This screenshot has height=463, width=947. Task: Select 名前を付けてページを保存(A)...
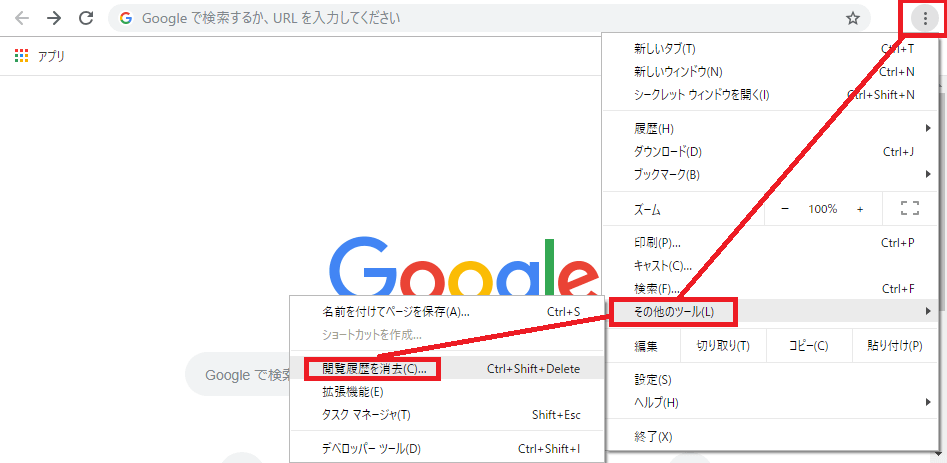tap(447, 312)
